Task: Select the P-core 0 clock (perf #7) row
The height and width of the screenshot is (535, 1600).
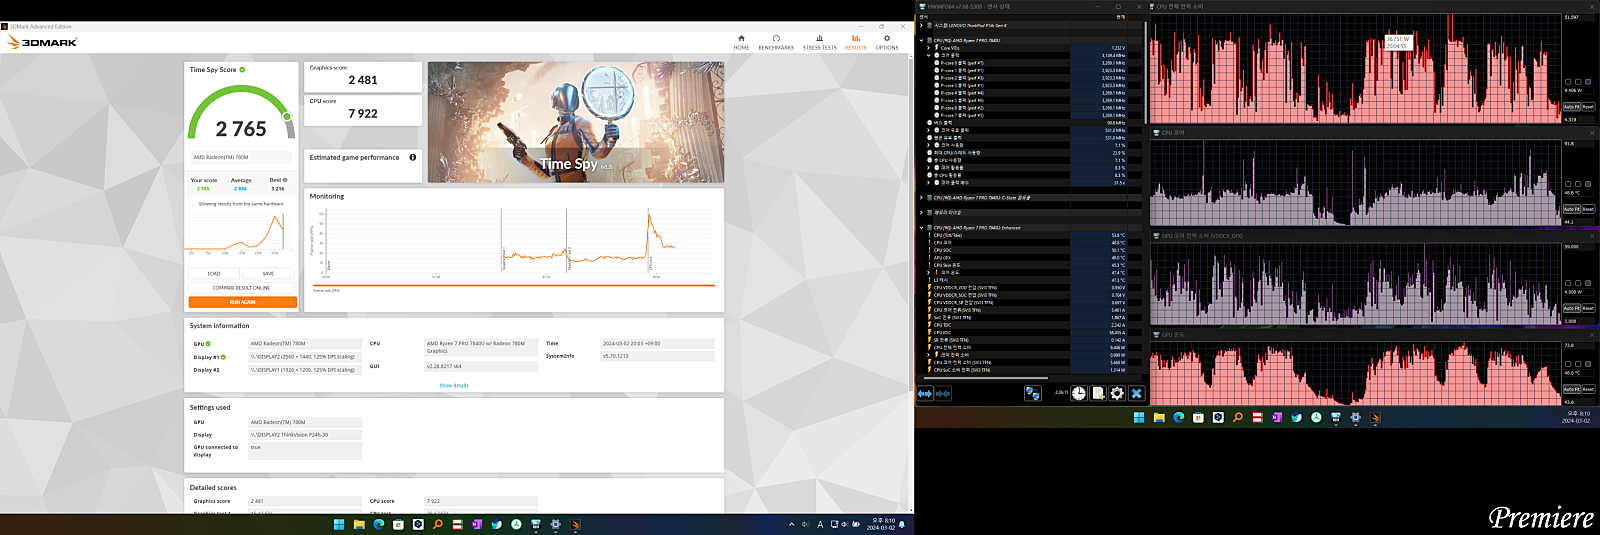Action: (x=1028, y=63)
